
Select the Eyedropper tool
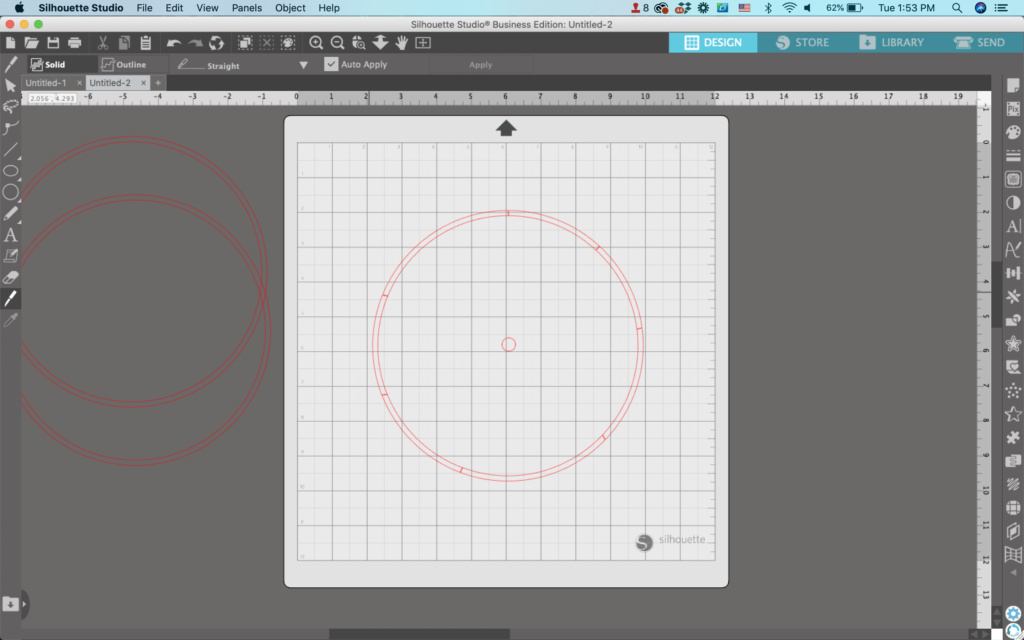point(10,320)
